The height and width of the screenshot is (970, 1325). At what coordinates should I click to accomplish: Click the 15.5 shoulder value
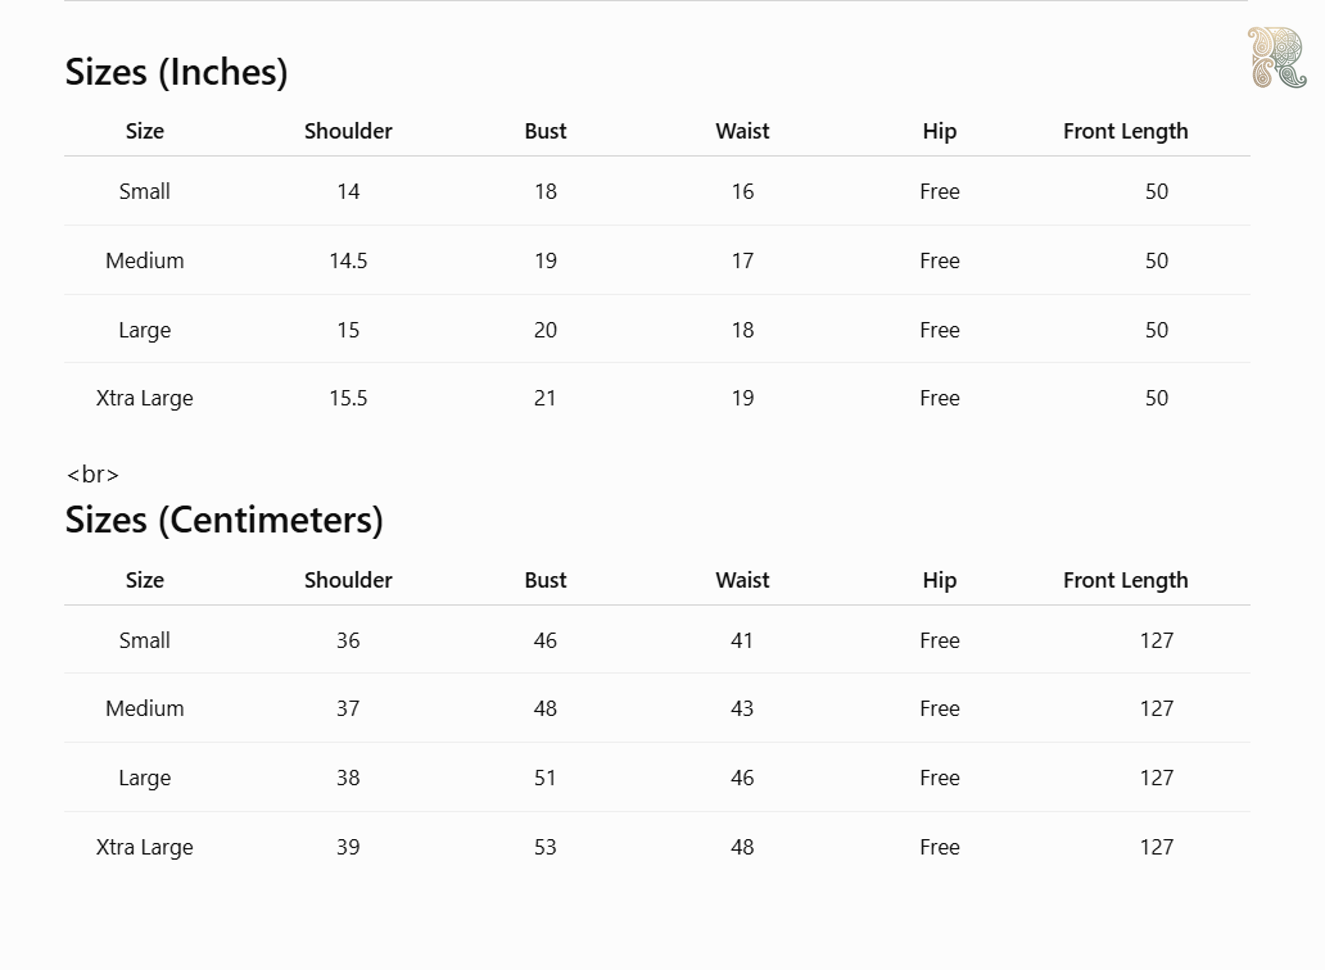(348, 398)
